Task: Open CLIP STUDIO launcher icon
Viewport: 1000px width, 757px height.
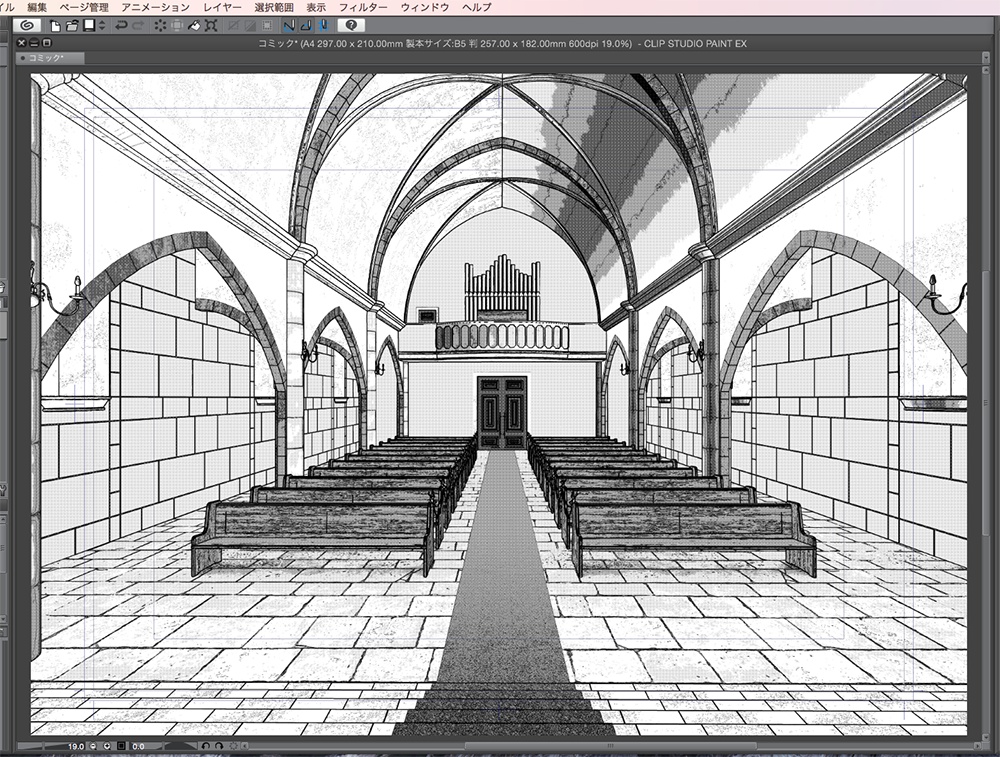Action: pyautogui.click(x=26, y=26)
